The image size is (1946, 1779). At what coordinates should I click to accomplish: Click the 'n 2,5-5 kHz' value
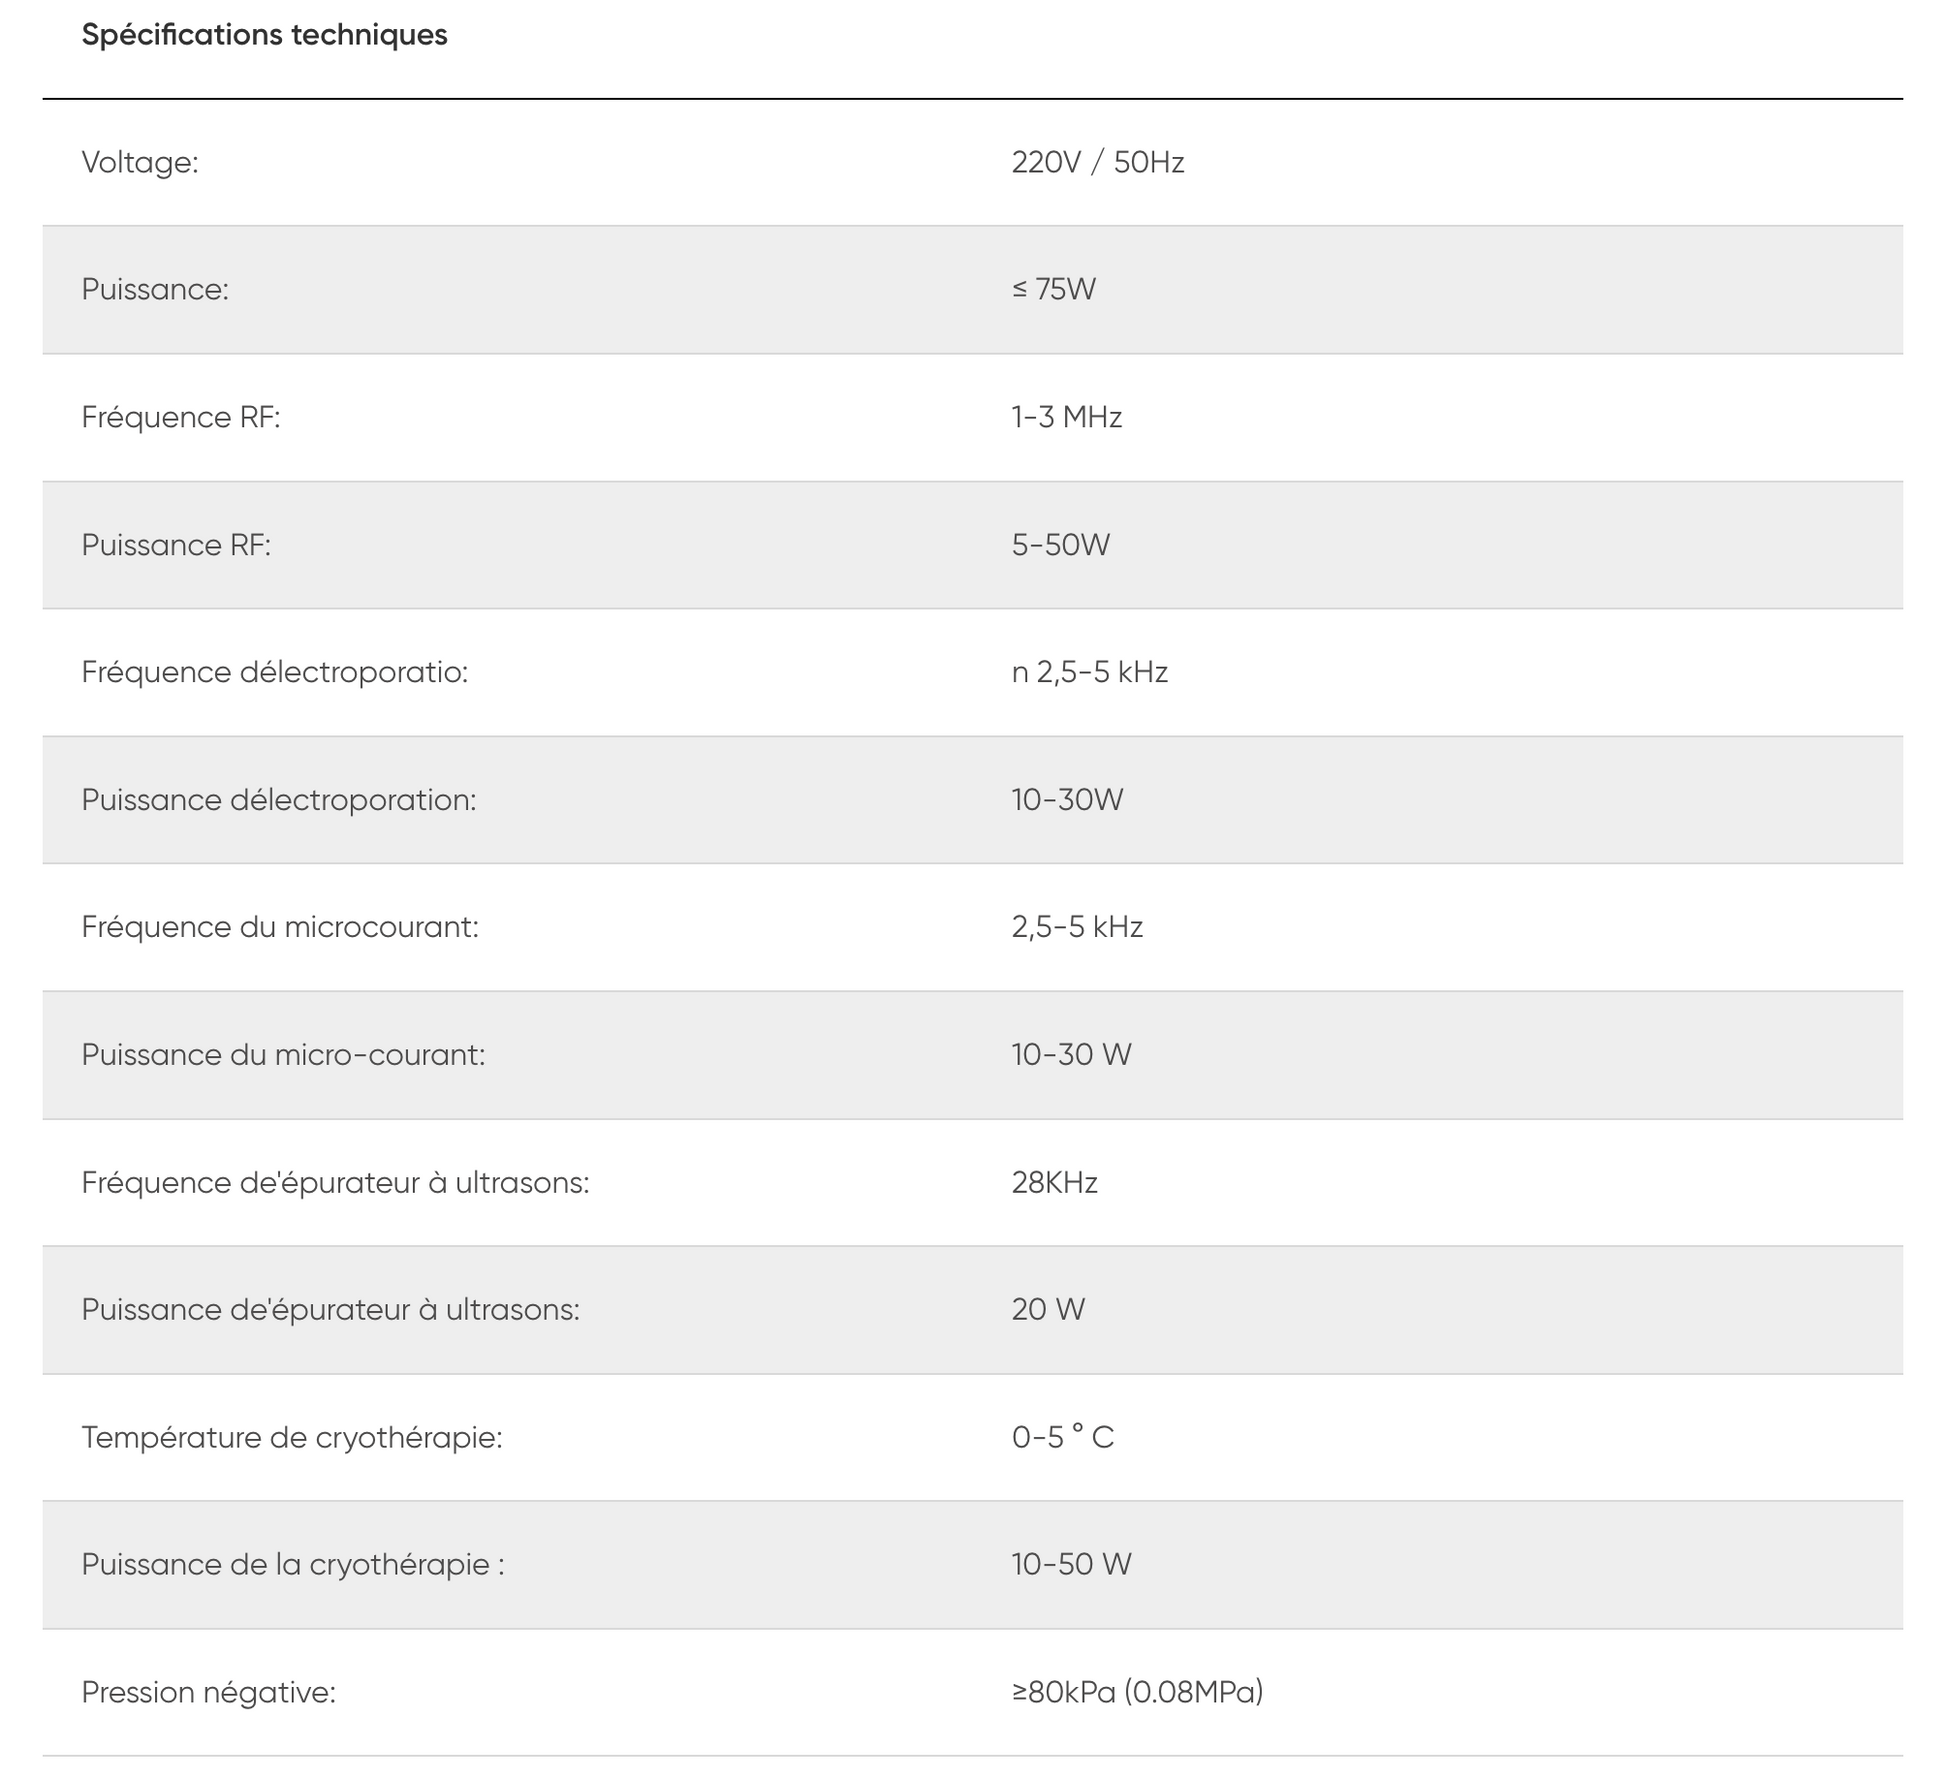pos(1089,672)
